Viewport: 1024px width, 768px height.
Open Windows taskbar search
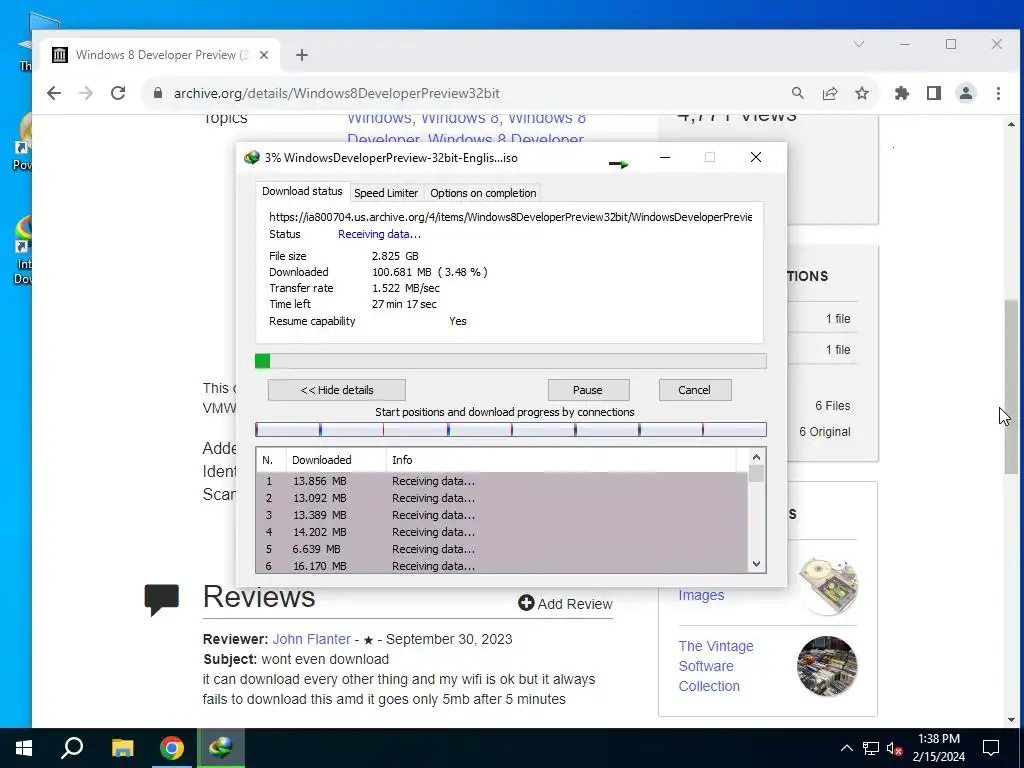(x=72, y=748)
